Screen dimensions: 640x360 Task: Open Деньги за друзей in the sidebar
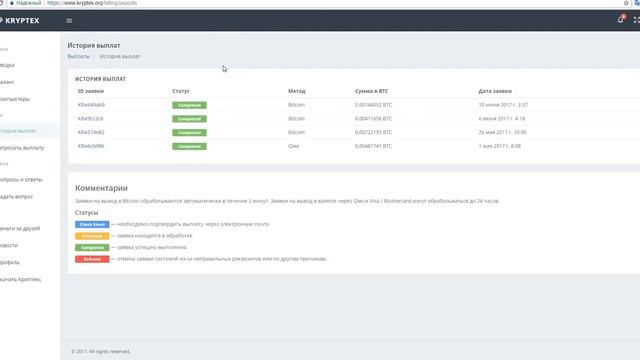tap(20, 228)
